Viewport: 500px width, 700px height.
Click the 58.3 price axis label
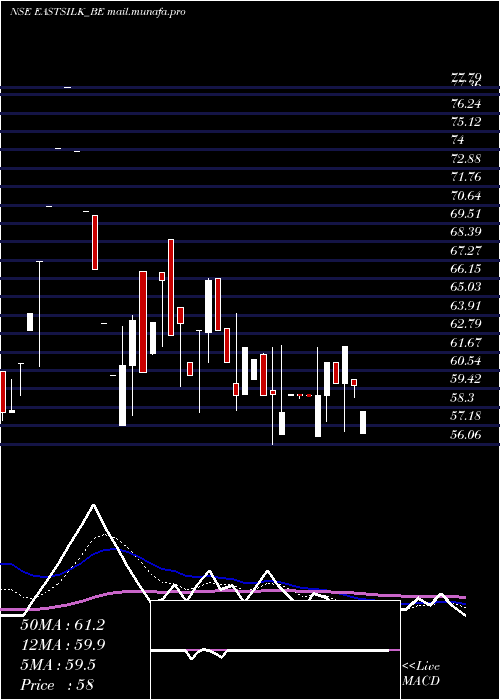pyautogui.click(x=462, y=397)
